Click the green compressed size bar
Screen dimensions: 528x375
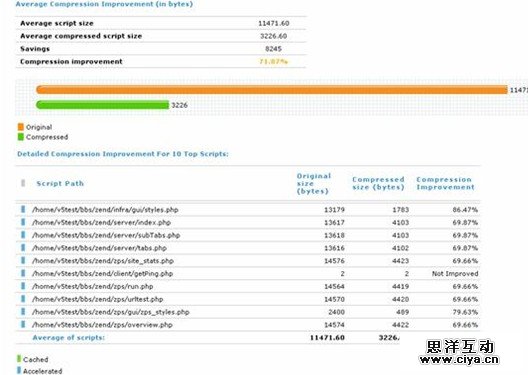coord(102,105)
